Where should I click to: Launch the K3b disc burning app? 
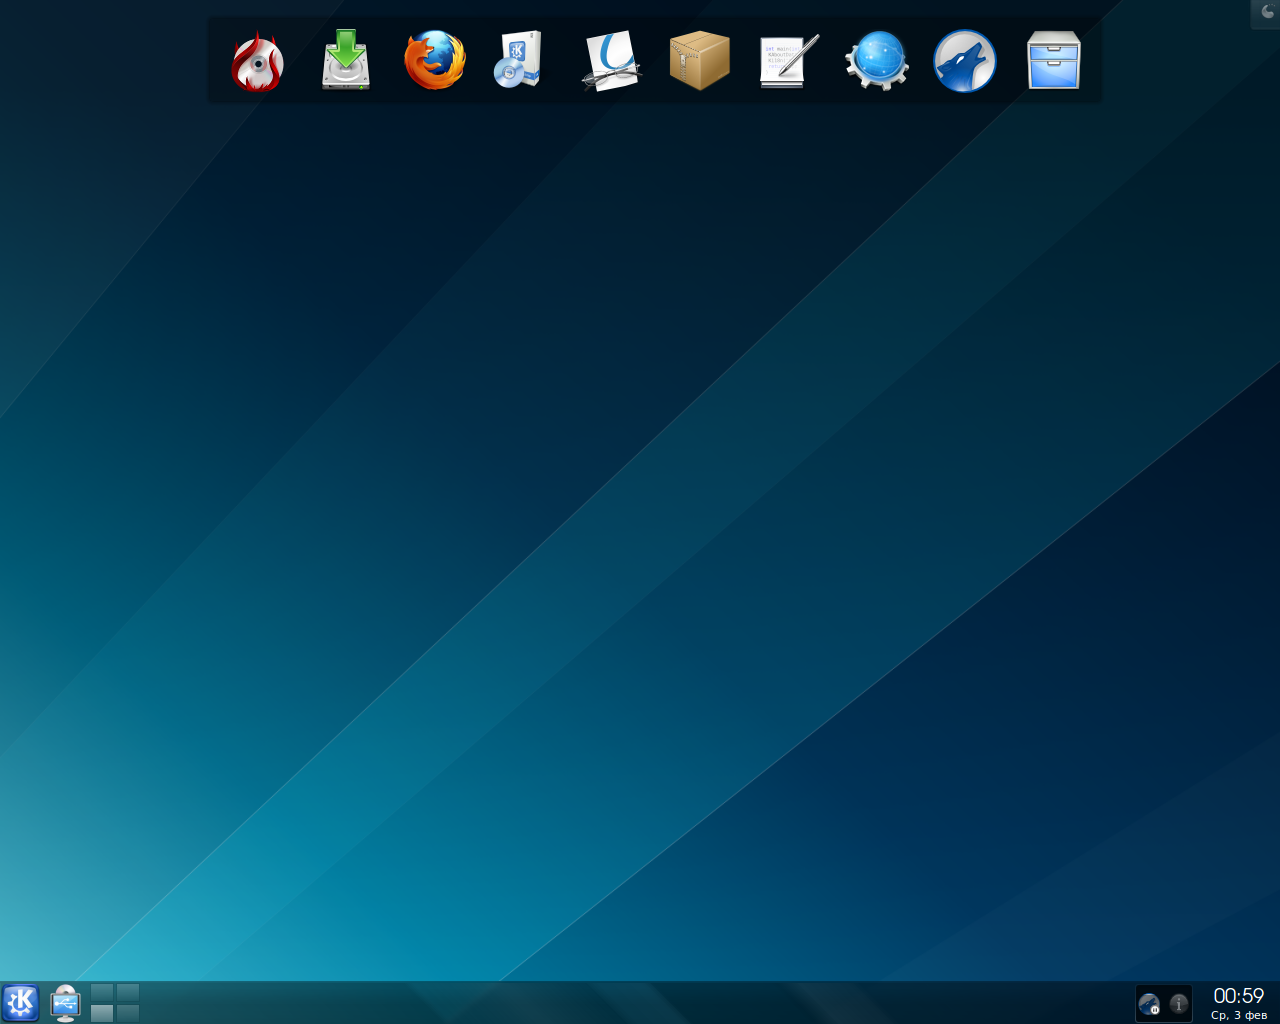click(x=258, y=61)
